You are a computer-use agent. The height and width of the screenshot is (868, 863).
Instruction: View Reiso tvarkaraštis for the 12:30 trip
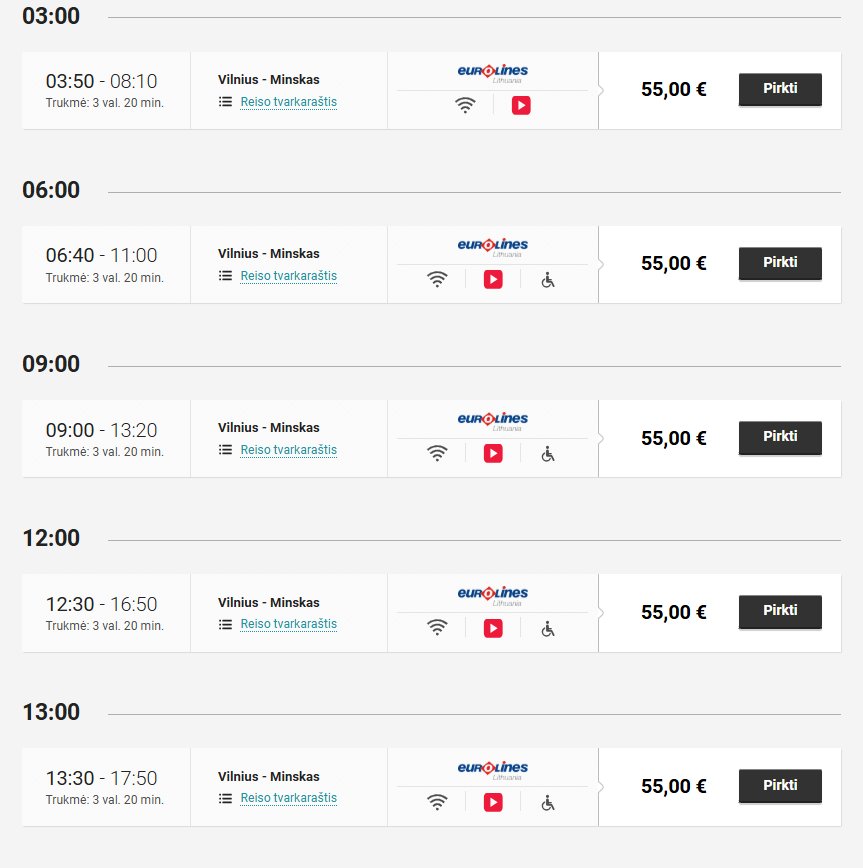pyautogui.click(x=288, y=624)
